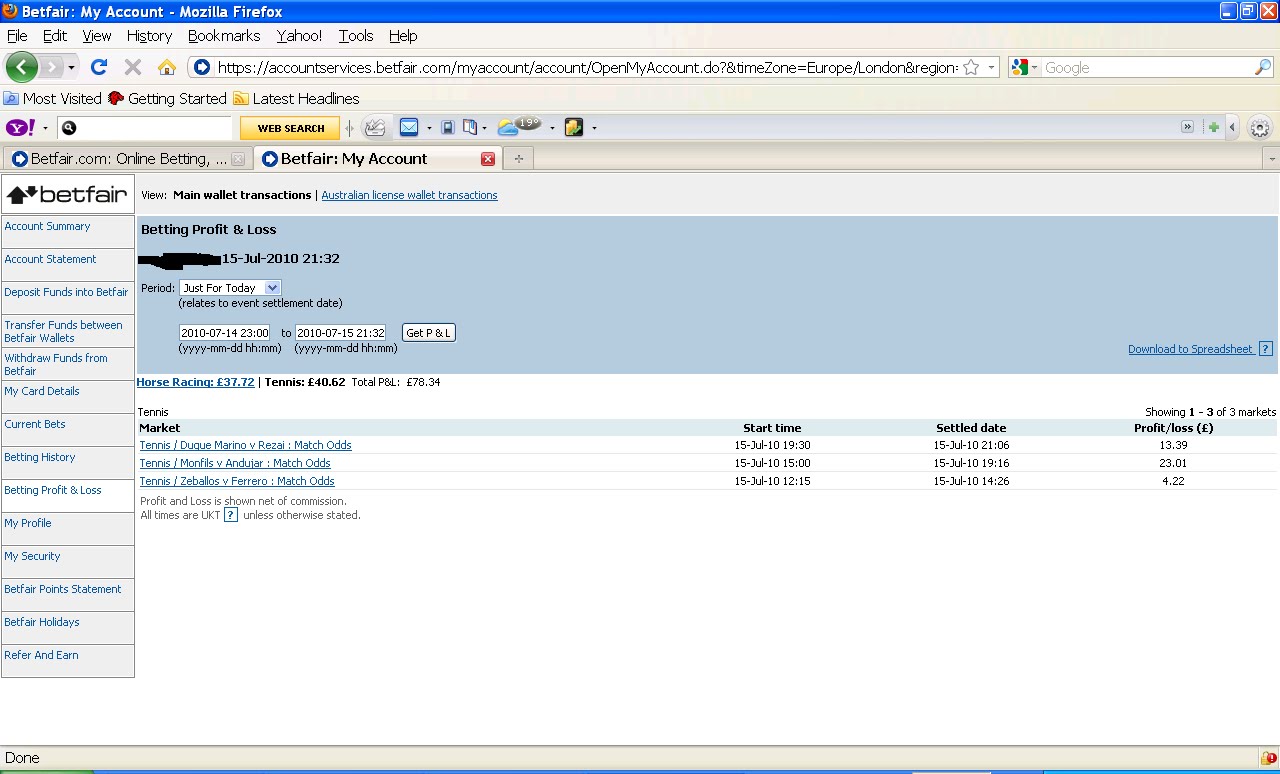
Task: Collapse the Yahoo toolbar with left arrow
Action: click(1232, 127)
